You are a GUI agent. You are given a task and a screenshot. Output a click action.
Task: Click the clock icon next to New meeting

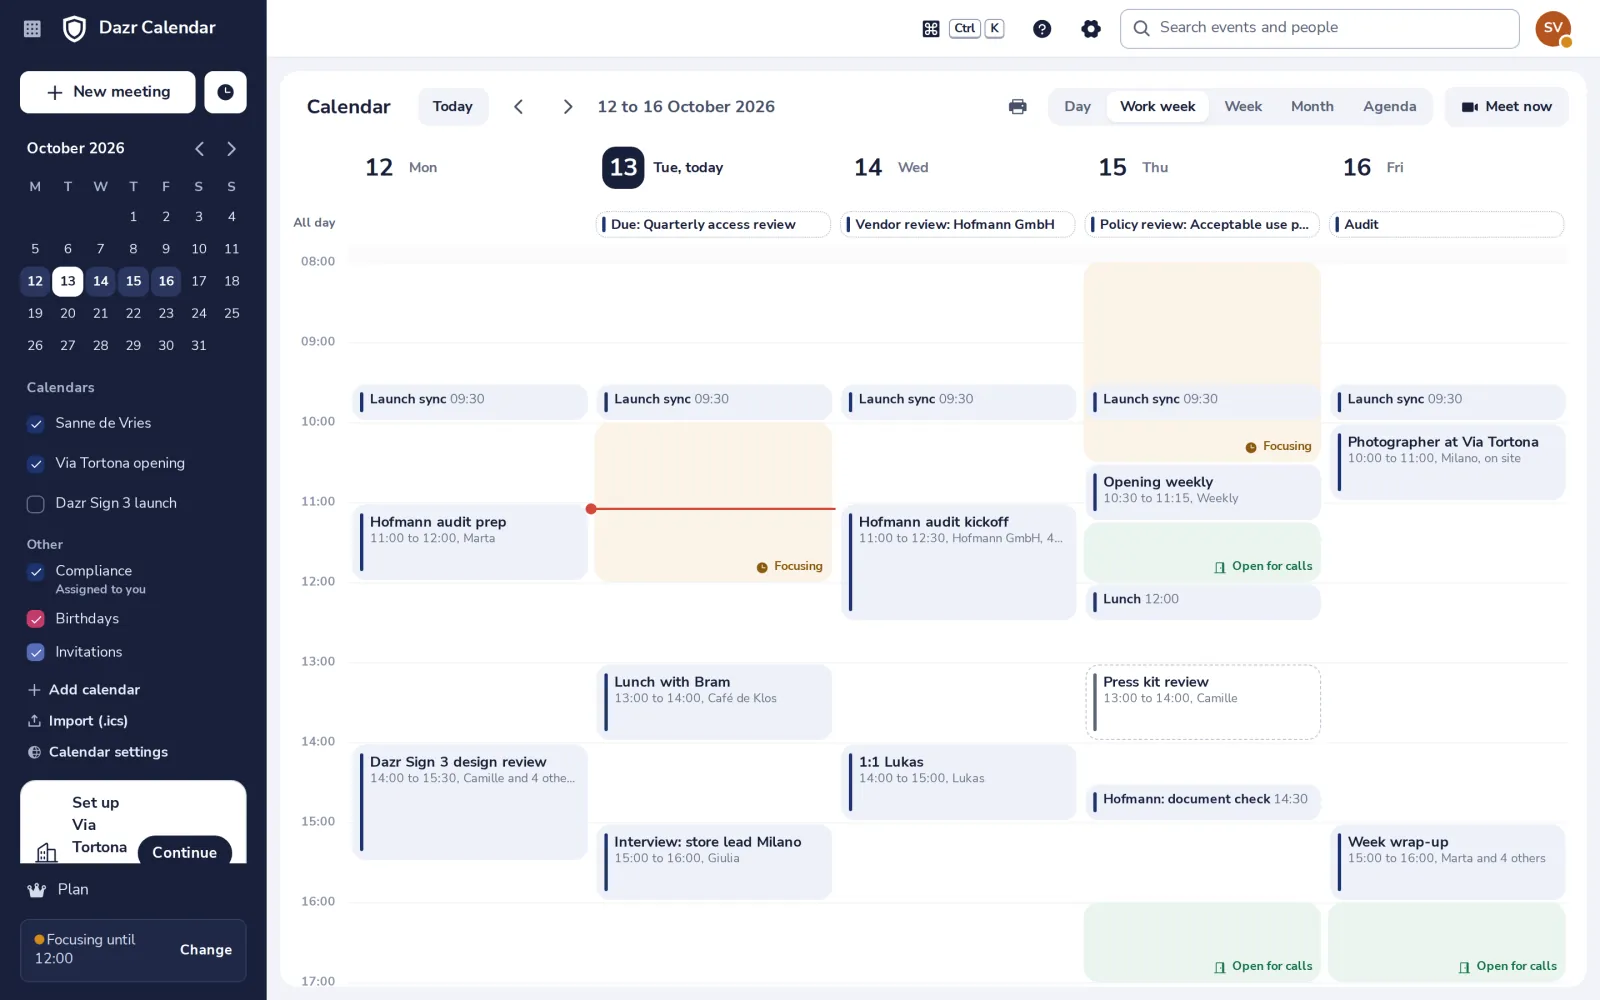click(x=225, y=92)
